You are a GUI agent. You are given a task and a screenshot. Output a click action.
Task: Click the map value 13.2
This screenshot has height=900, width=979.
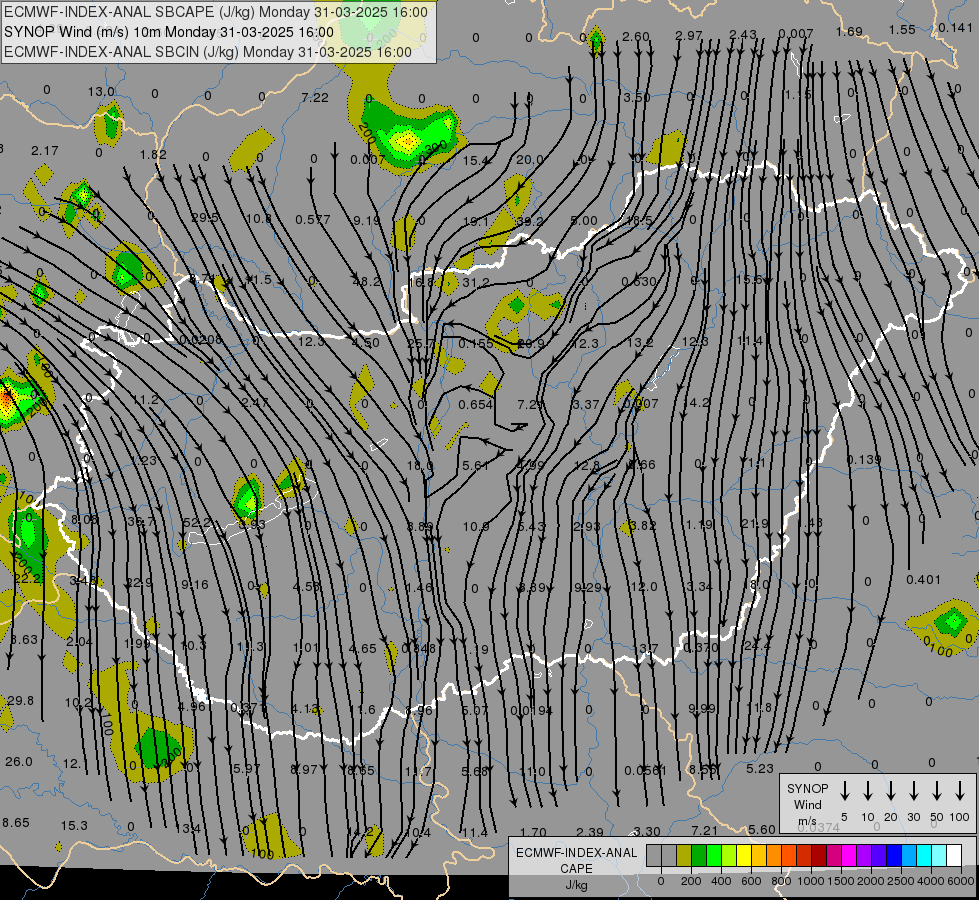pos(640,342)
